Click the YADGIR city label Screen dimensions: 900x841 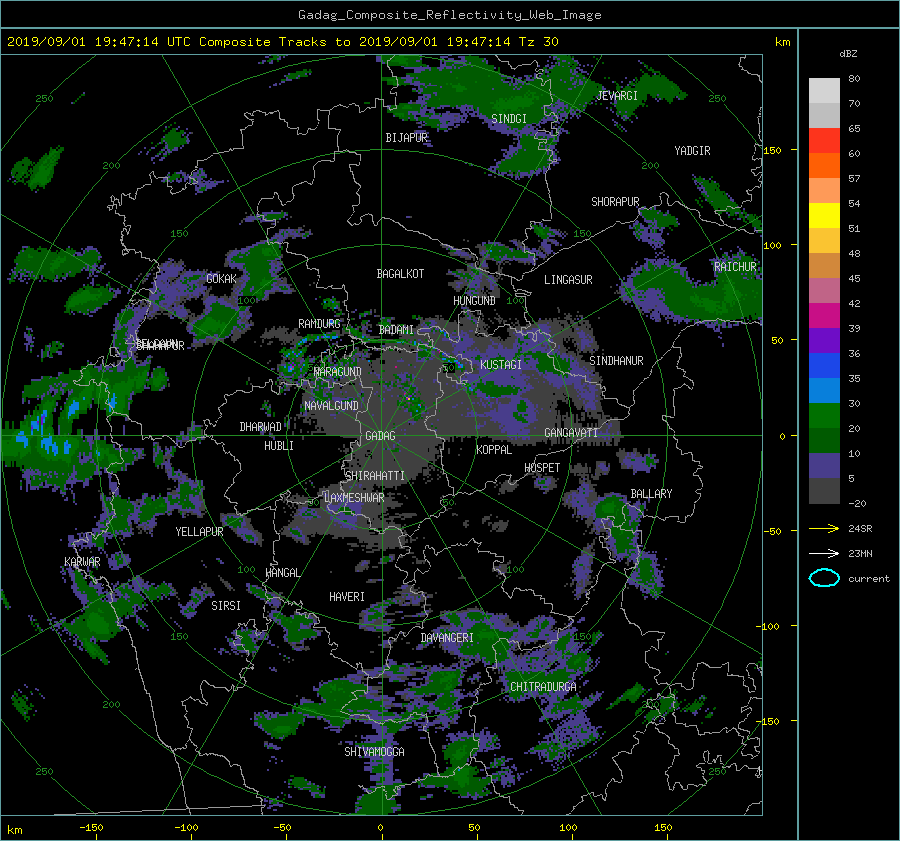(x=692, y=151)
